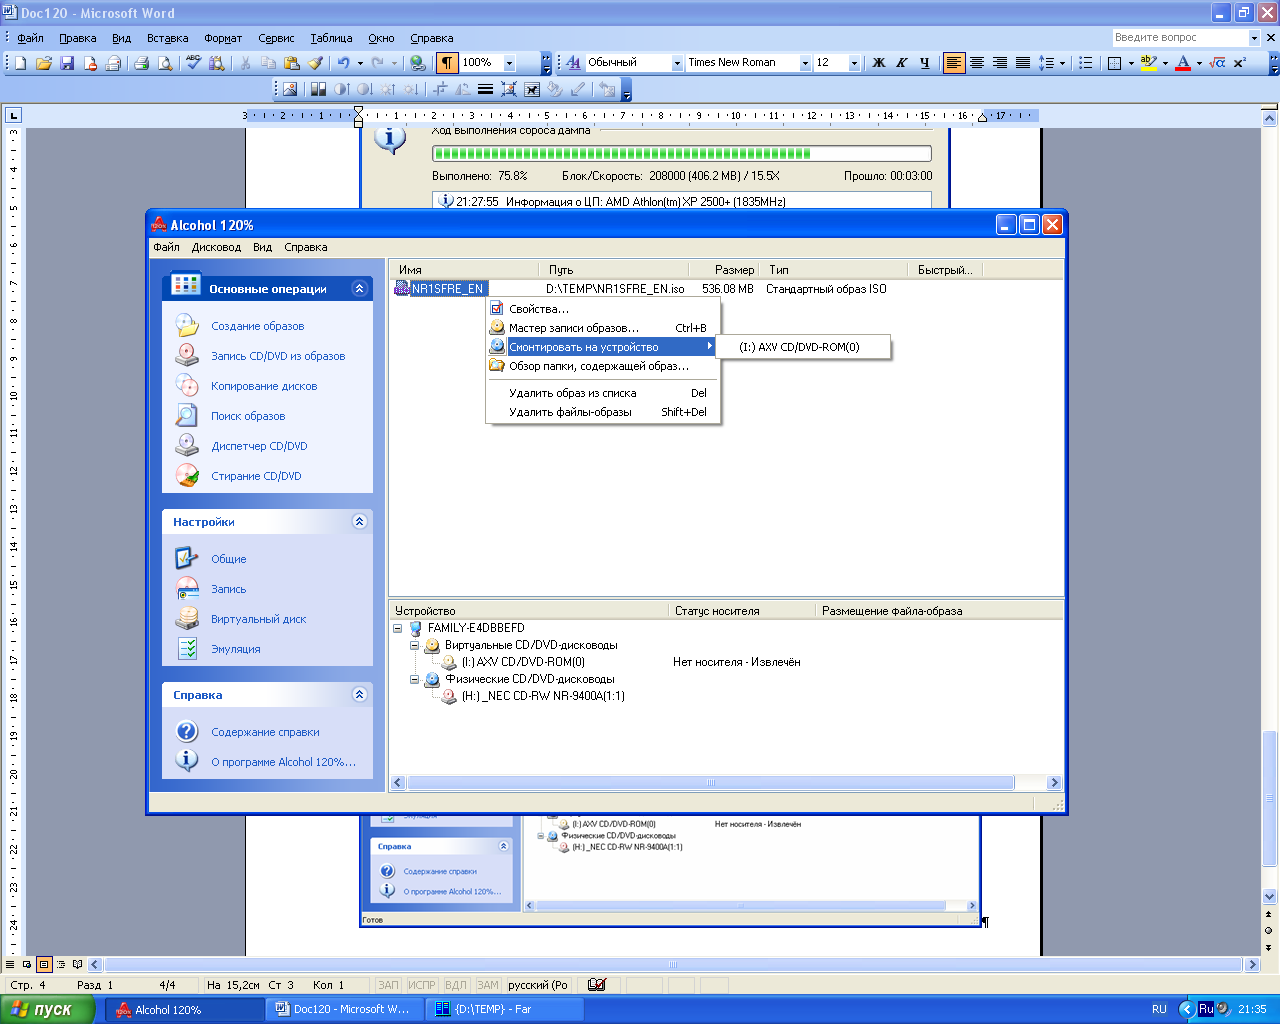Click the Запись CD/DVD из образов link
The height and width of the screenshot is (1024, 1280).
(x=278, y=356)
